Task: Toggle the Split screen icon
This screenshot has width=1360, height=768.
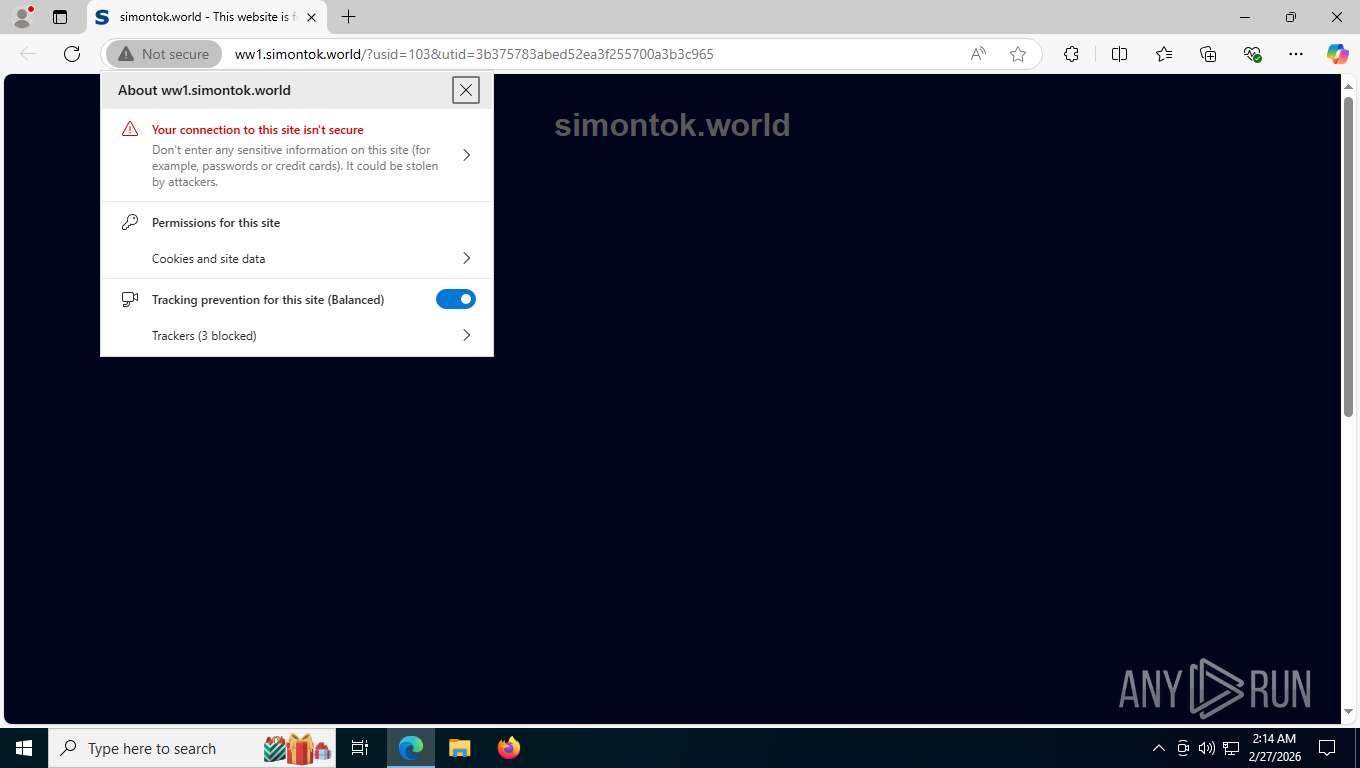Action: (1120, 54)
